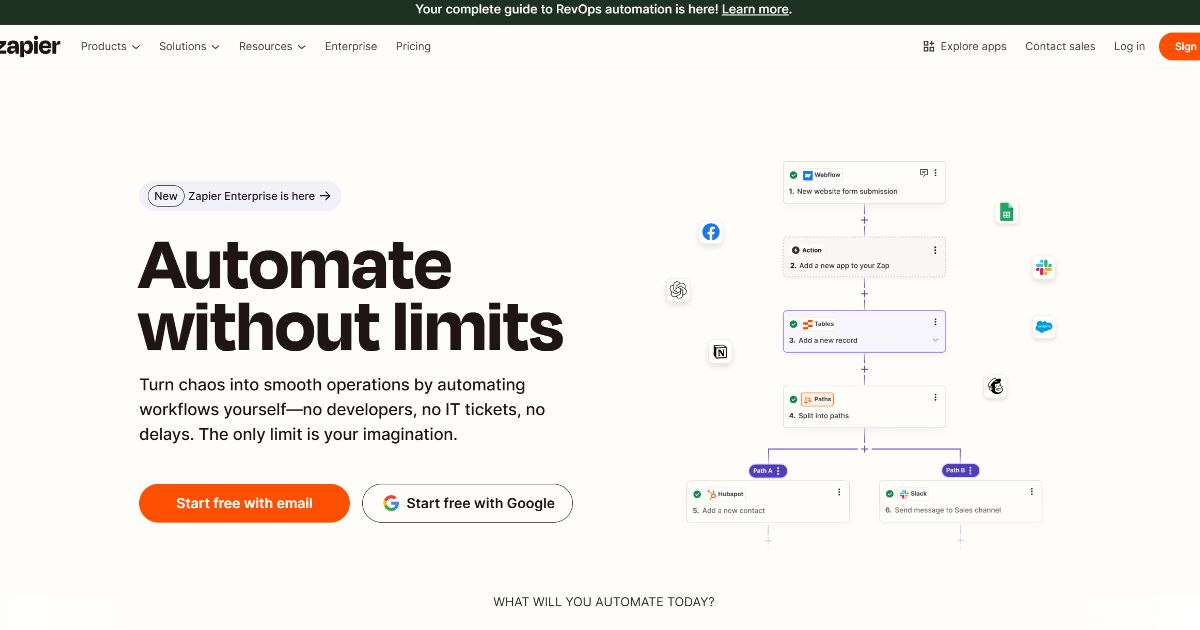Open the Path A options menu
1200x630 pixels.
coord(776,470)
